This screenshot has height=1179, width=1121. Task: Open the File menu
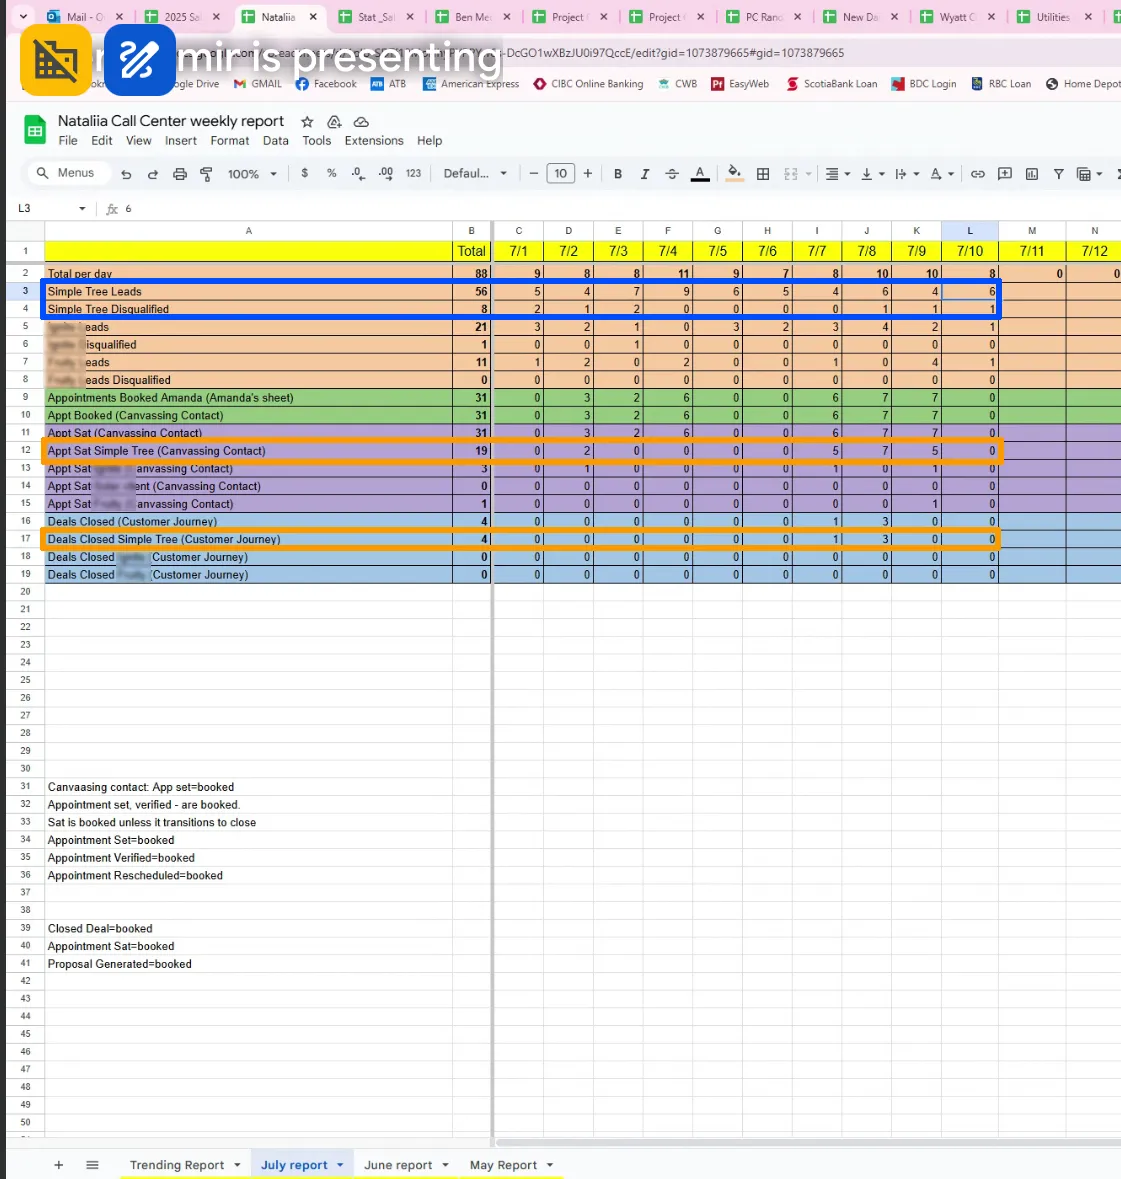(x=68, y=141)
